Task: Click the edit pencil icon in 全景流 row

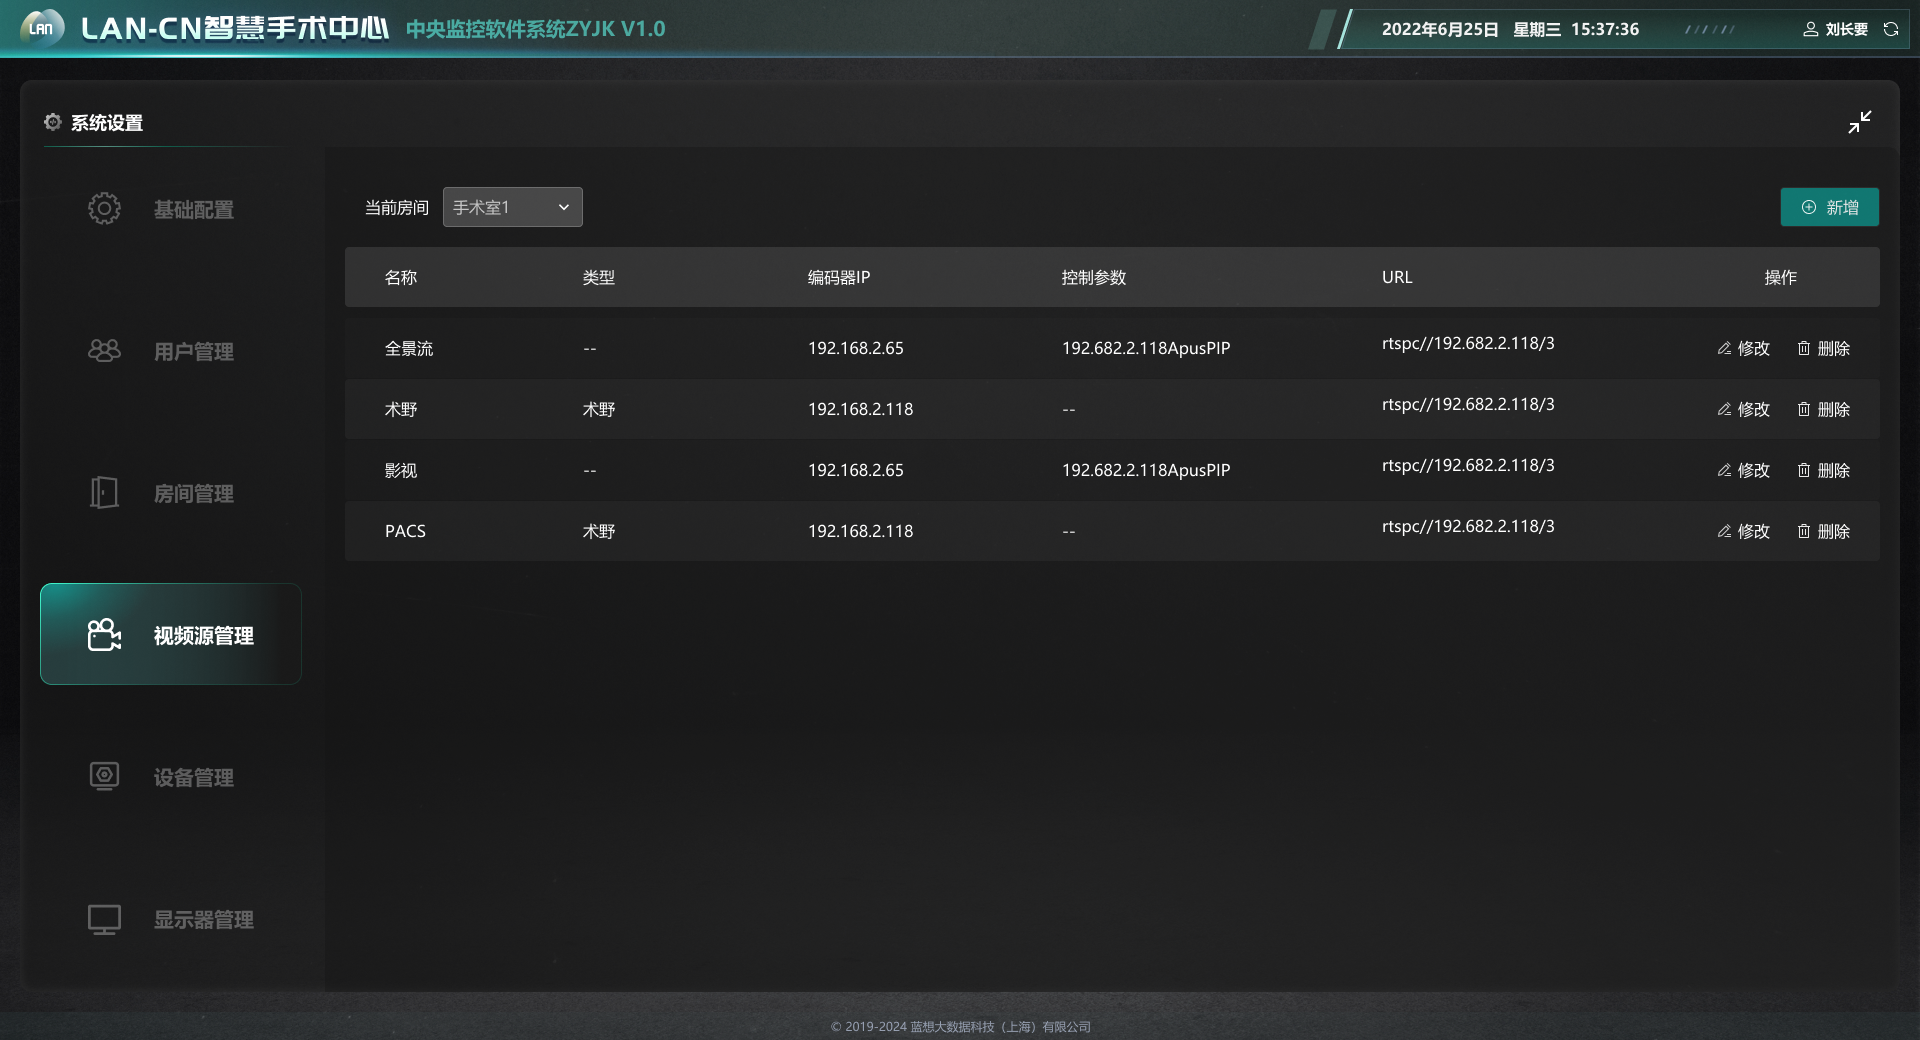Action: coord(1725,348)
